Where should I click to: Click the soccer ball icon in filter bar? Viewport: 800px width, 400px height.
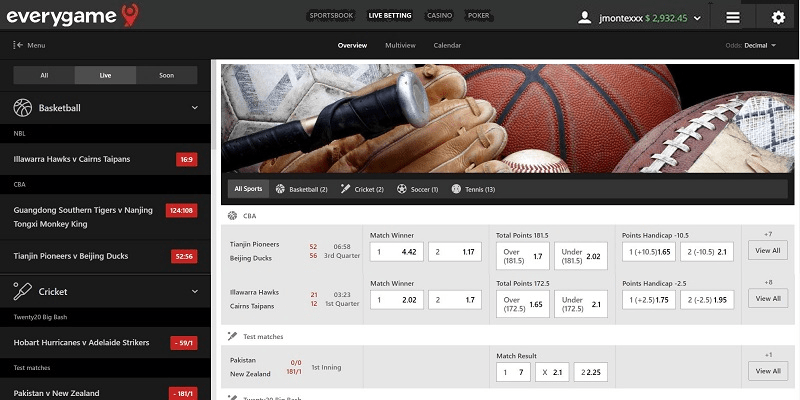(x=402, y=189)
